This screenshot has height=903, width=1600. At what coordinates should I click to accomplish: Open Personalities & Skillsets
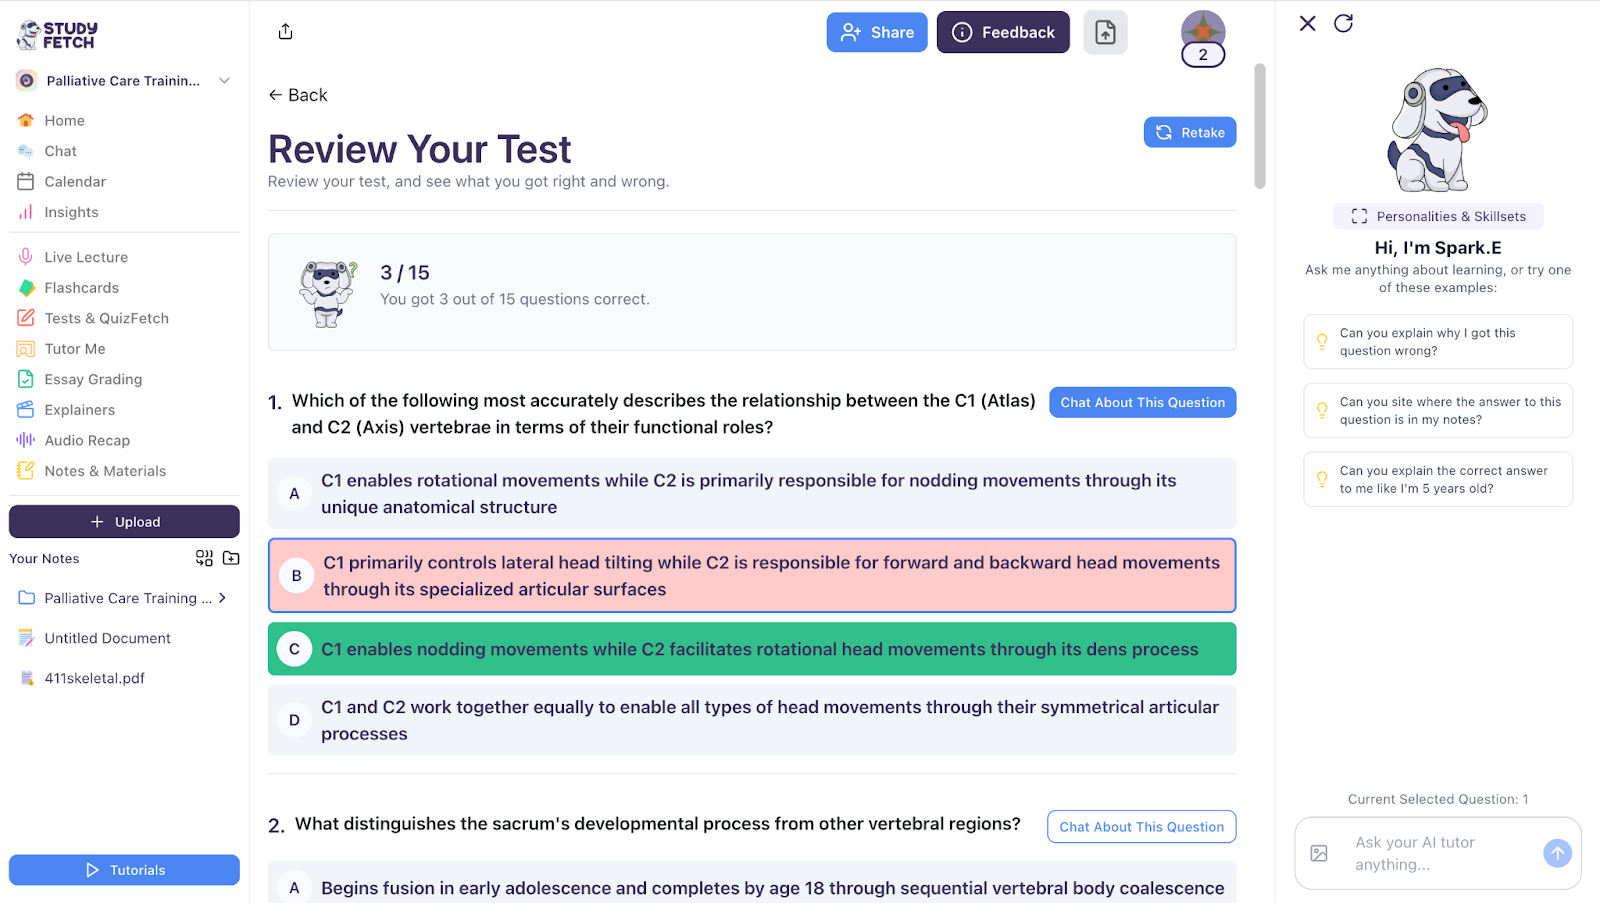coord(1437,216)
